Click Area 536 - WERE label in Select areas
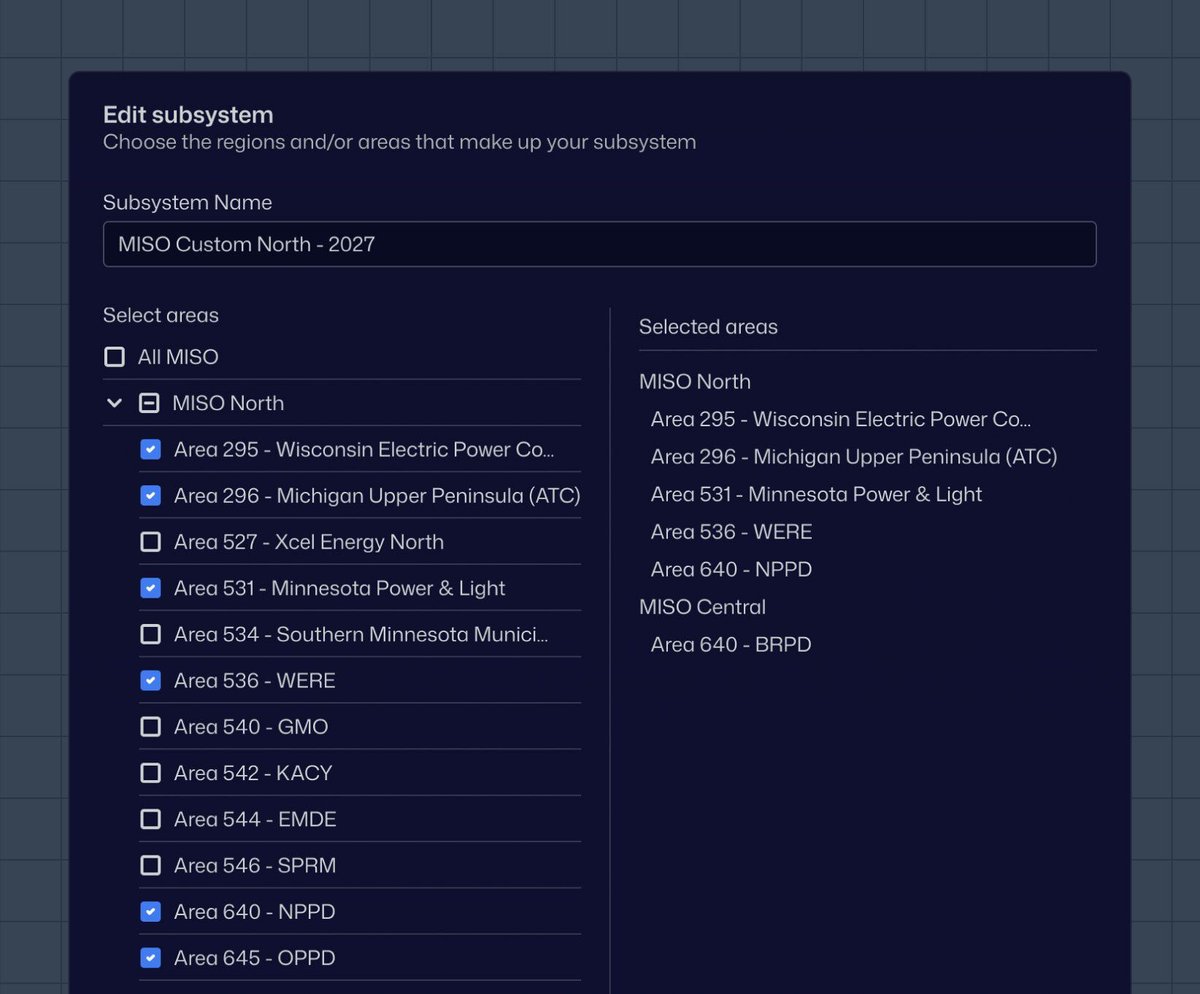The image size is (1200, 994). [255, 681]
